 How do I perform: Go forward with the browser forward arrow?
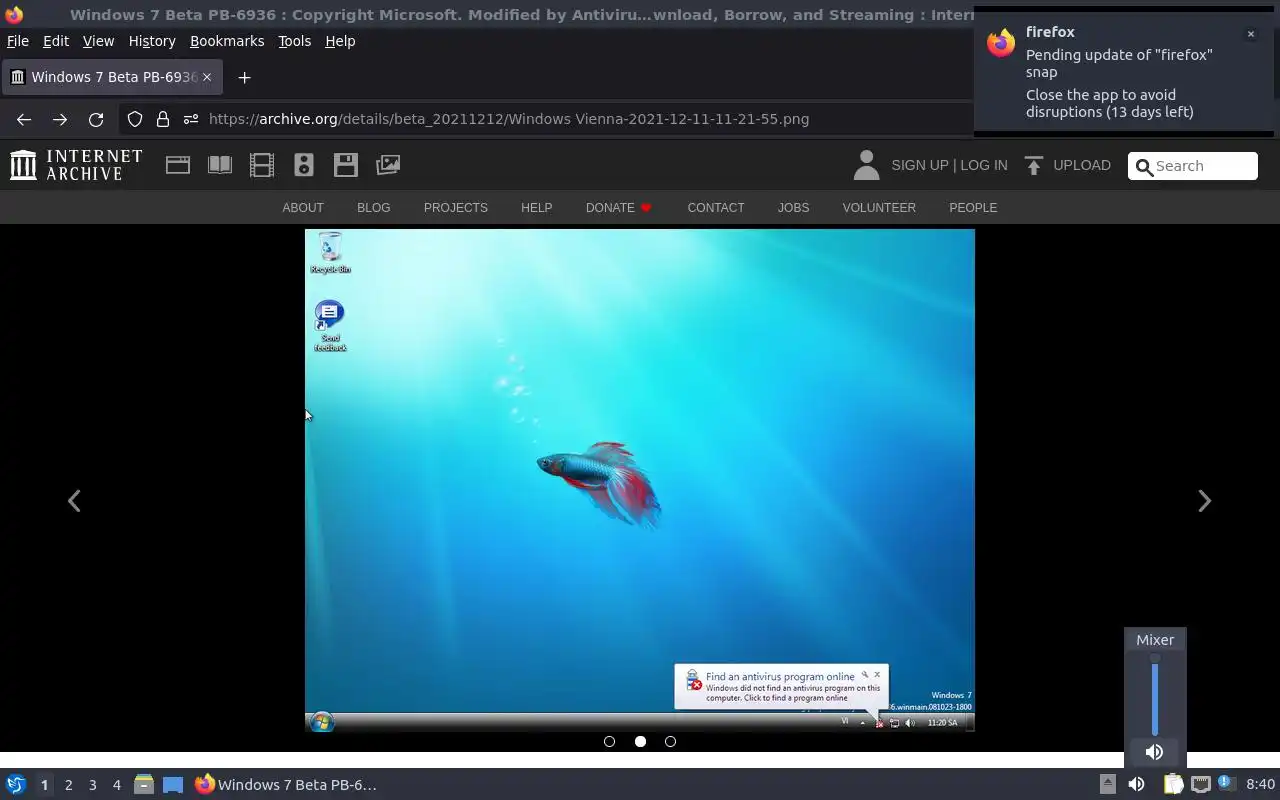tap(60, 119)
